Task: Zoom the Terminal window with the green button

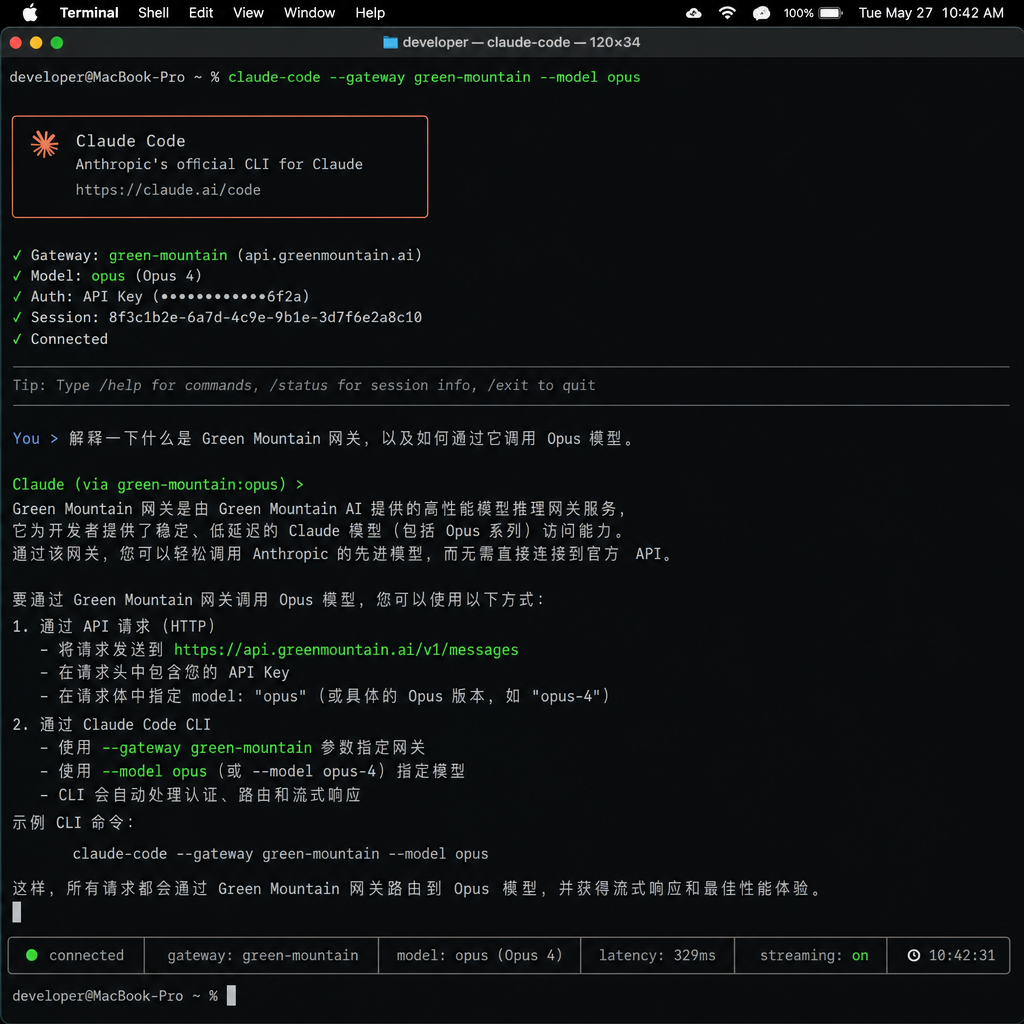Action: (57, 42)
